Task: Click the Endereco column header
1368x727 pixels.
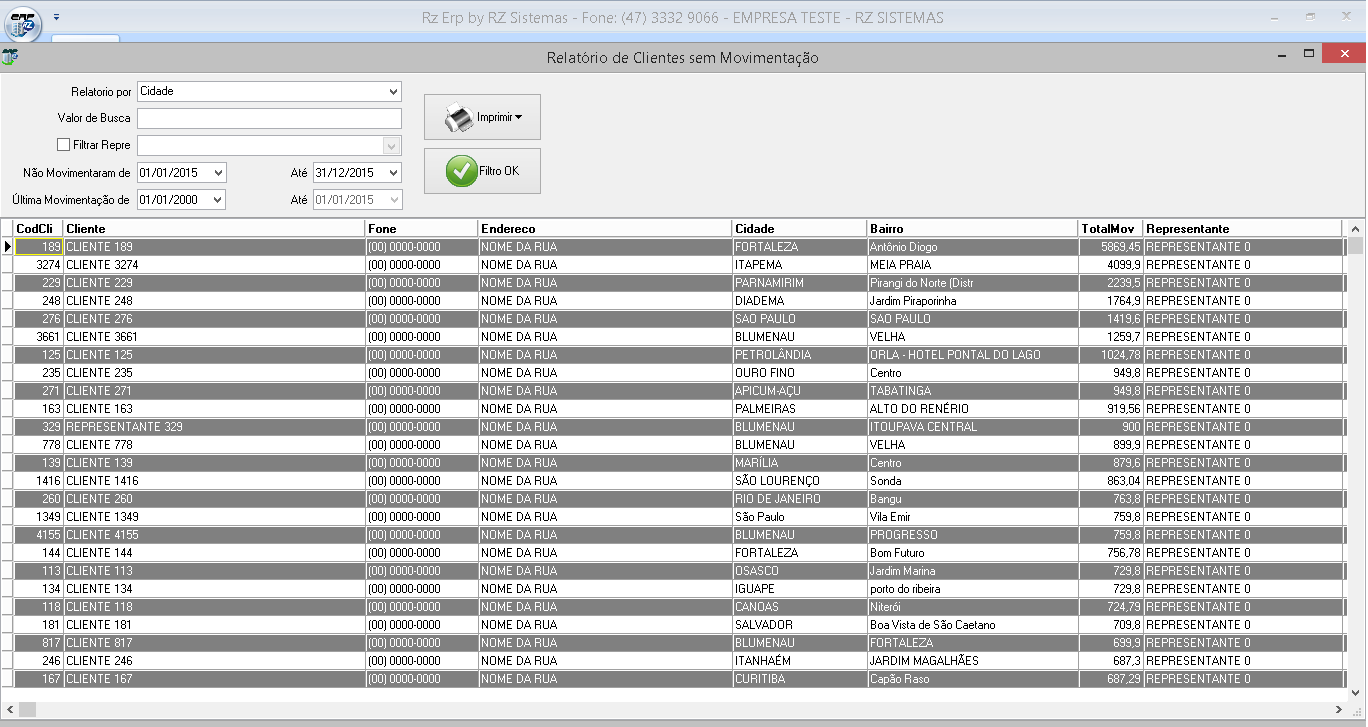Action: 605,228
